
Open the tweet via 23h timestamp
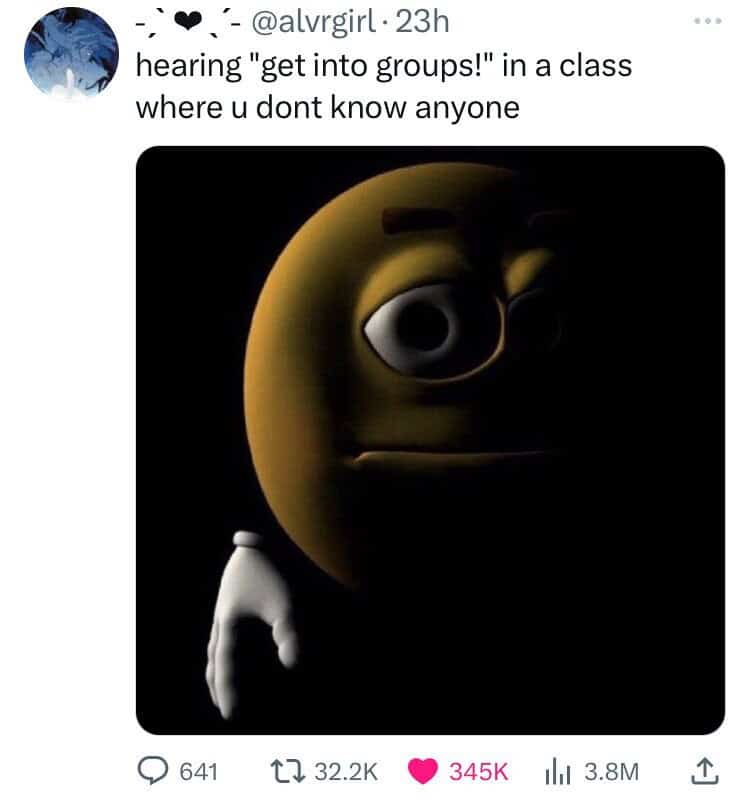(422, 22)
